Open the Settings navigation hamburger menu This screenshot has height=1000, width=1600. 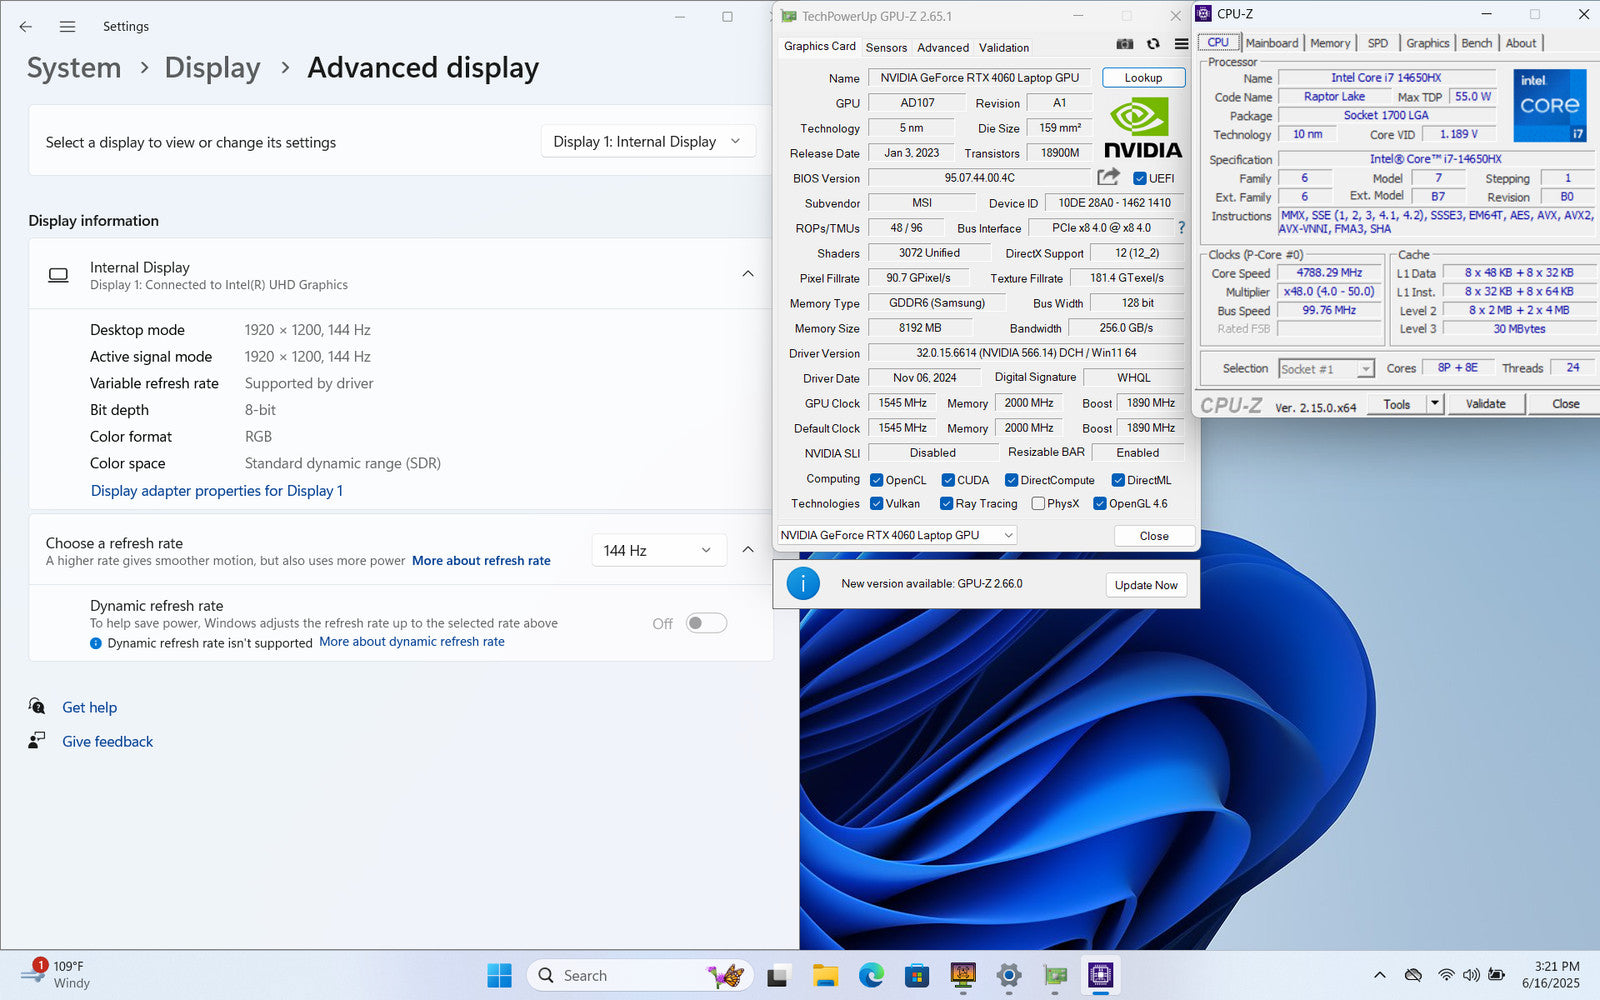(67, 27)
